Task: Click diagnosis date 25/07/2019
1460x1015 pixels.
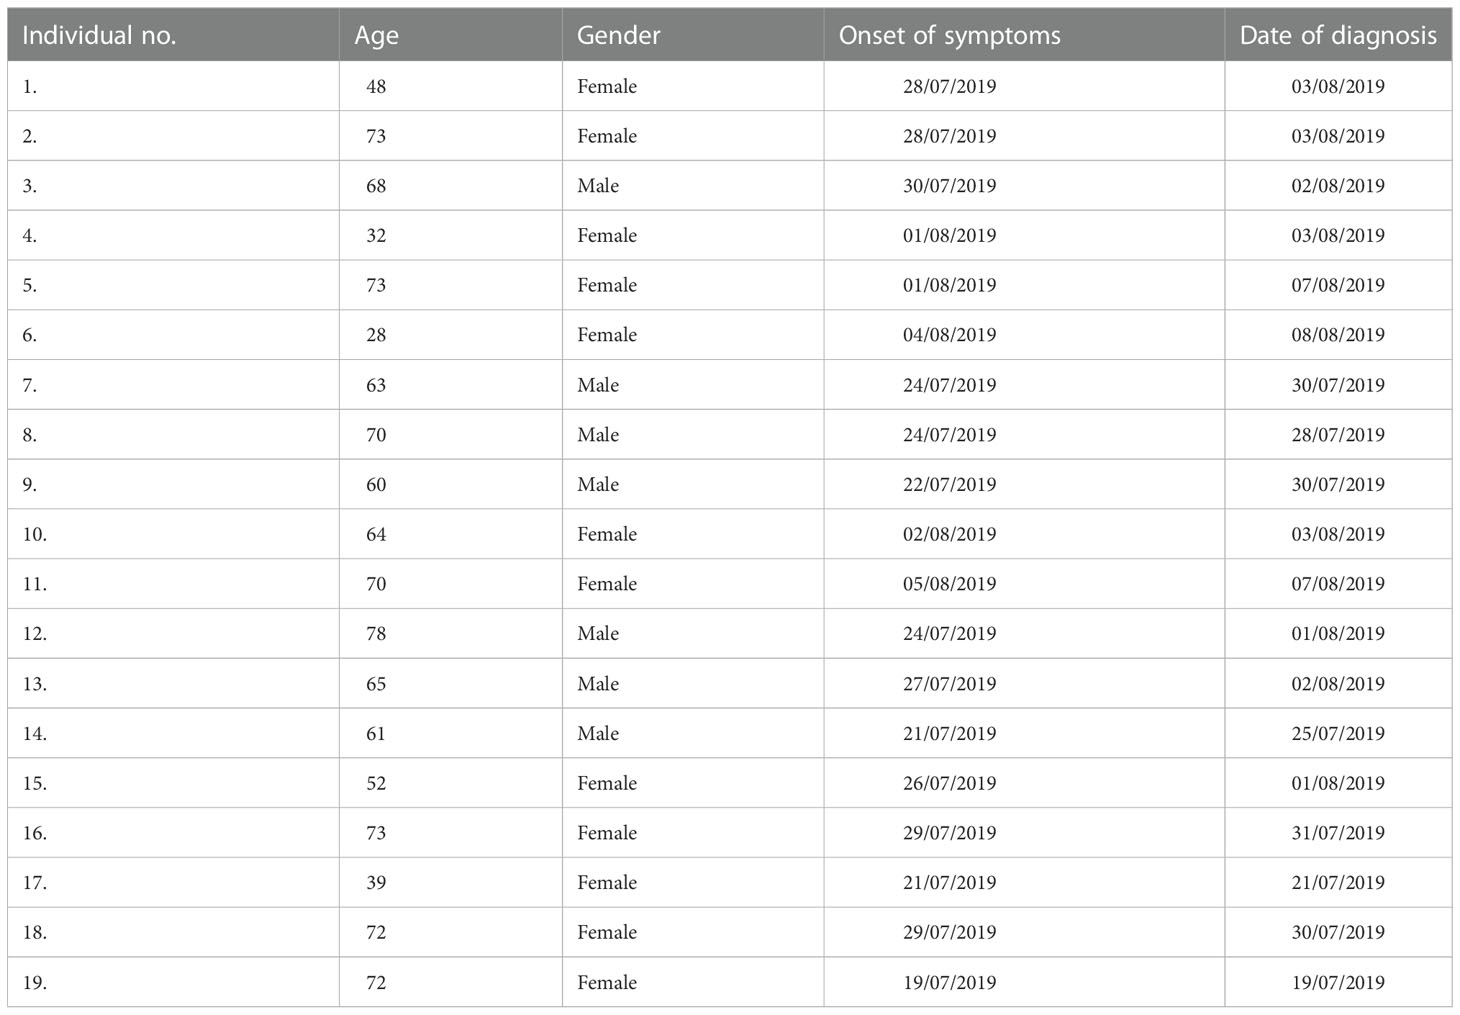Action: tap(1338, 733)
